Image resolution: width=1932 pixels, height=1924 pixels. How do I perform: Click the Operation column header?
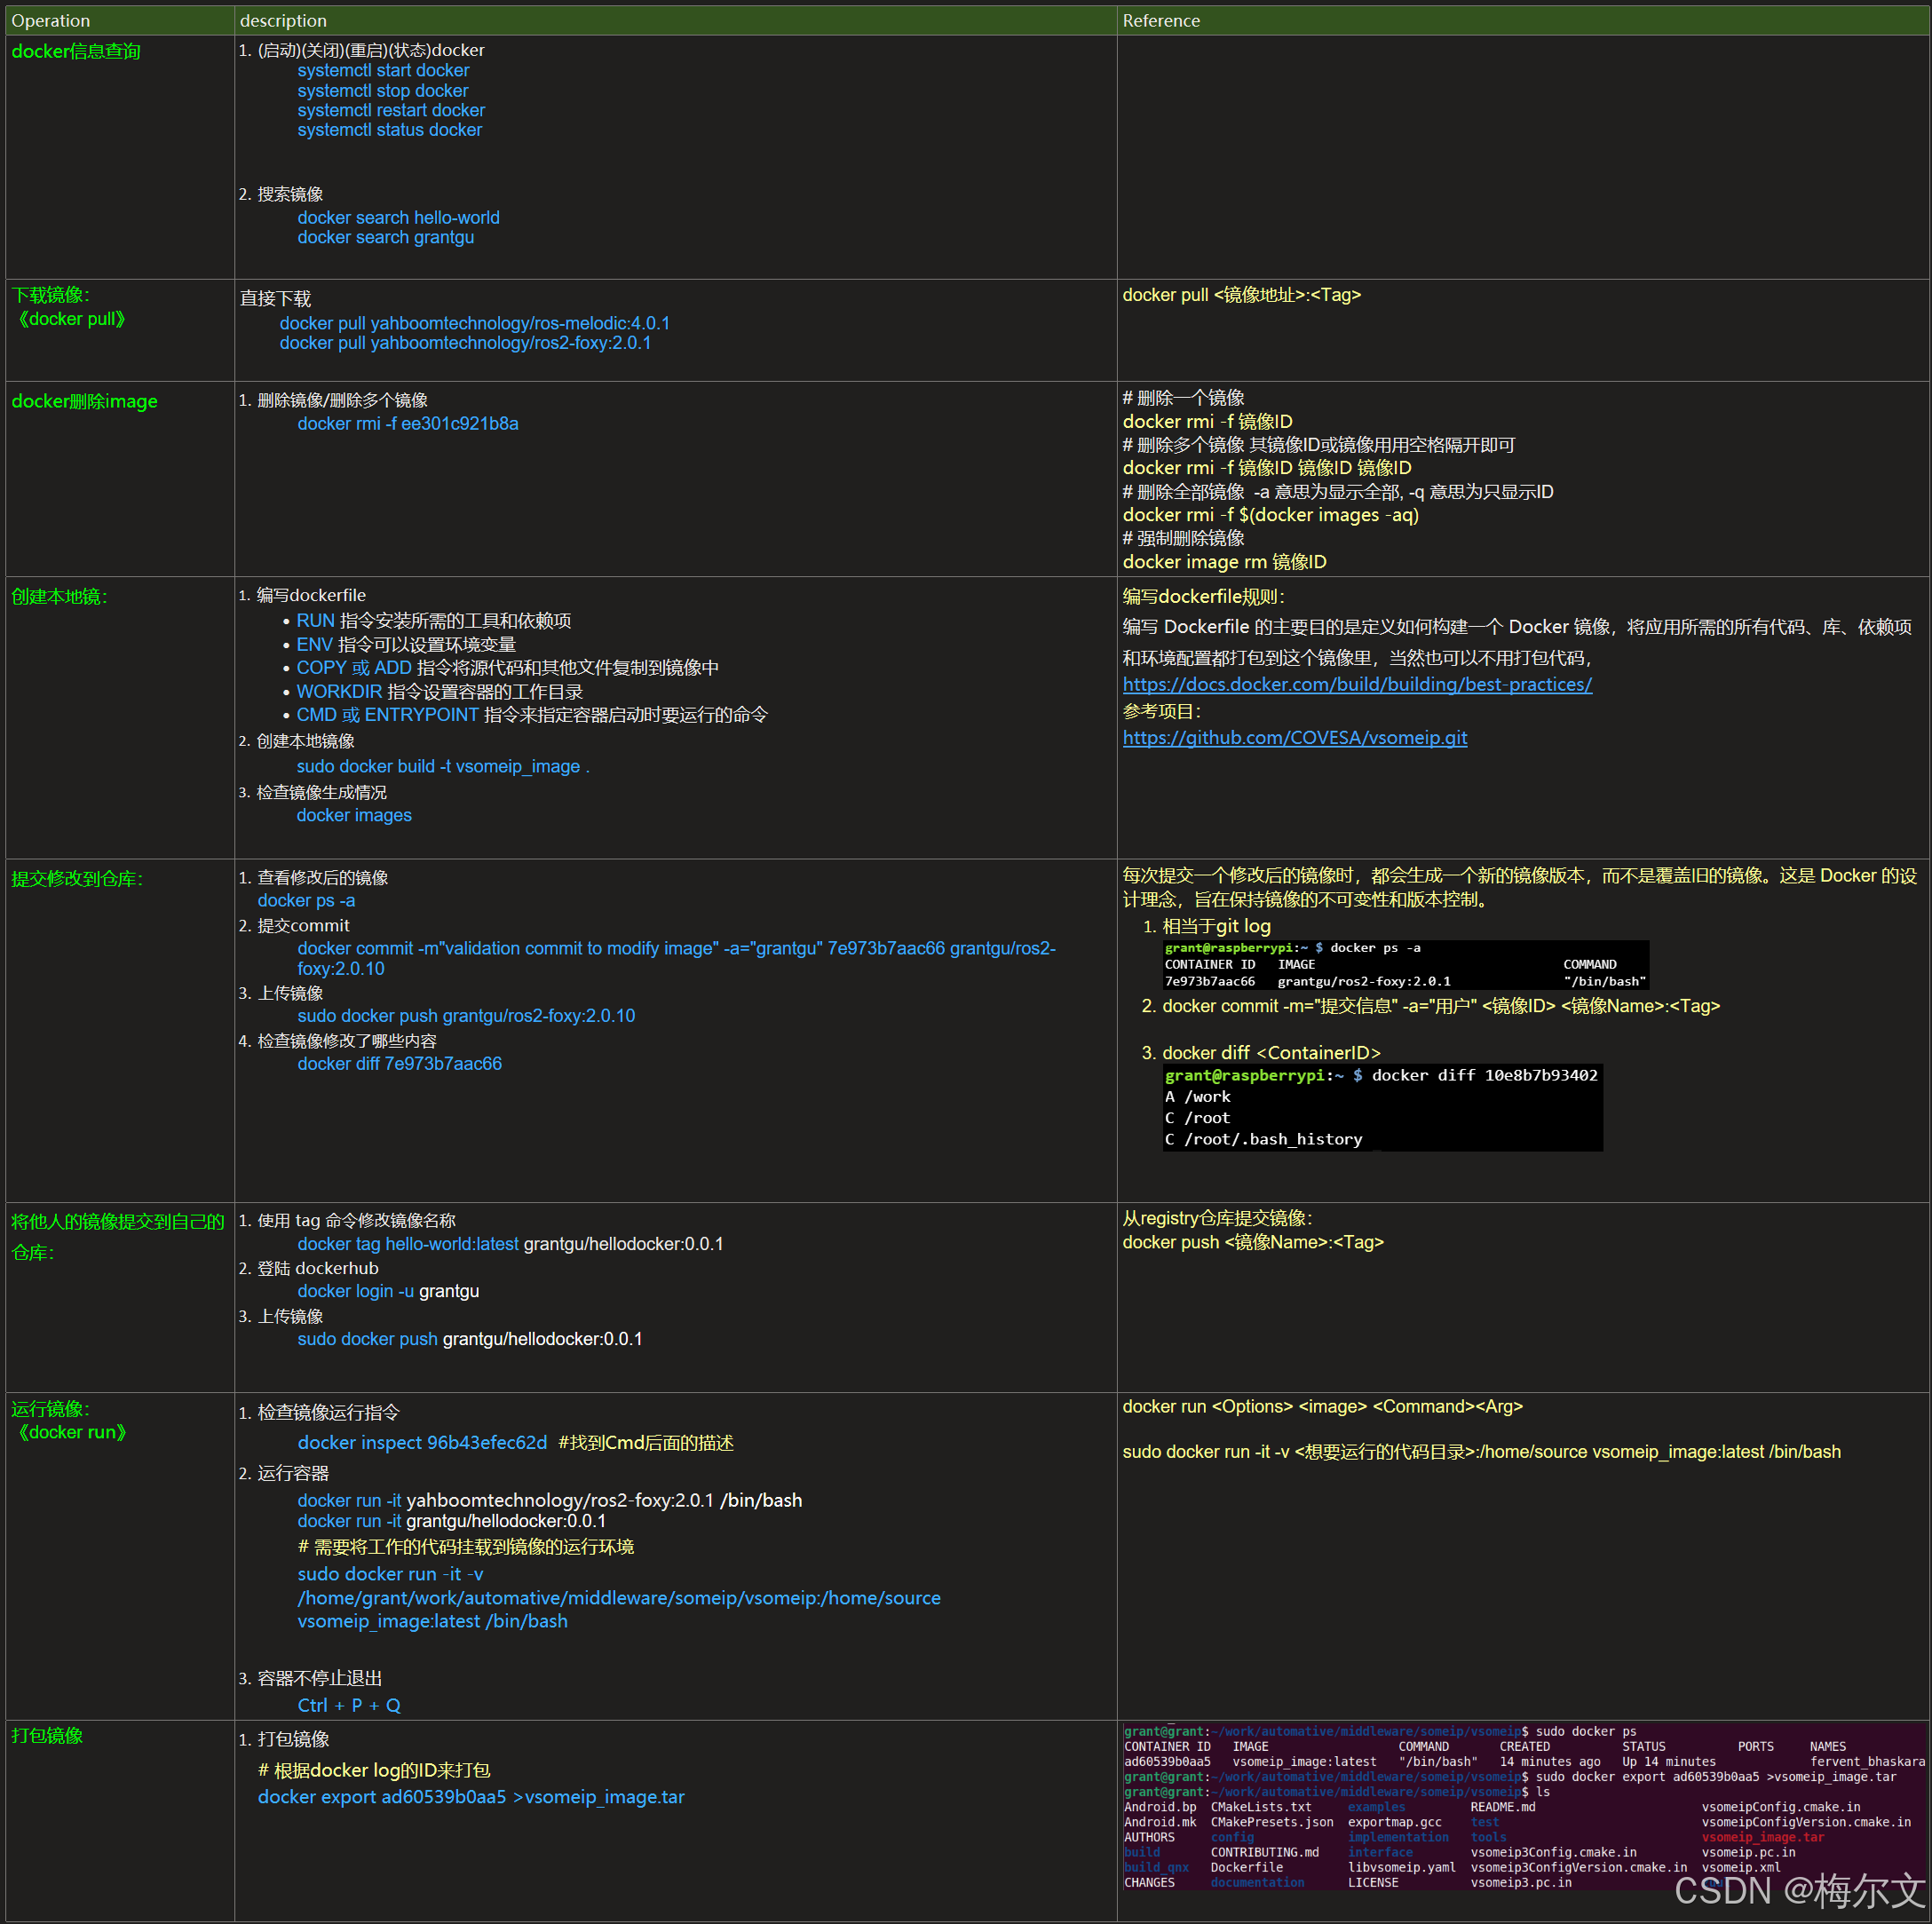(51, 21)
